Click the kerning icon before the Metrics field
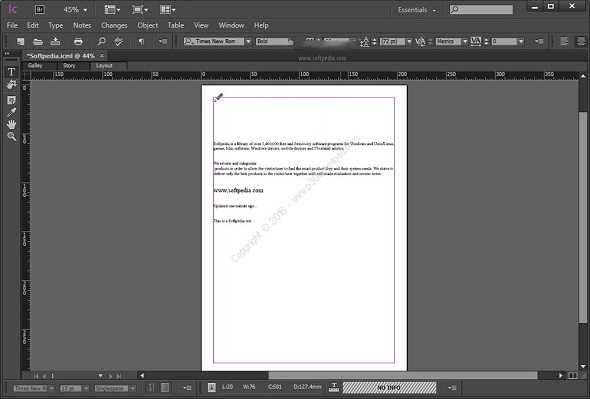 pyautogui.click(x=420, y=41)
